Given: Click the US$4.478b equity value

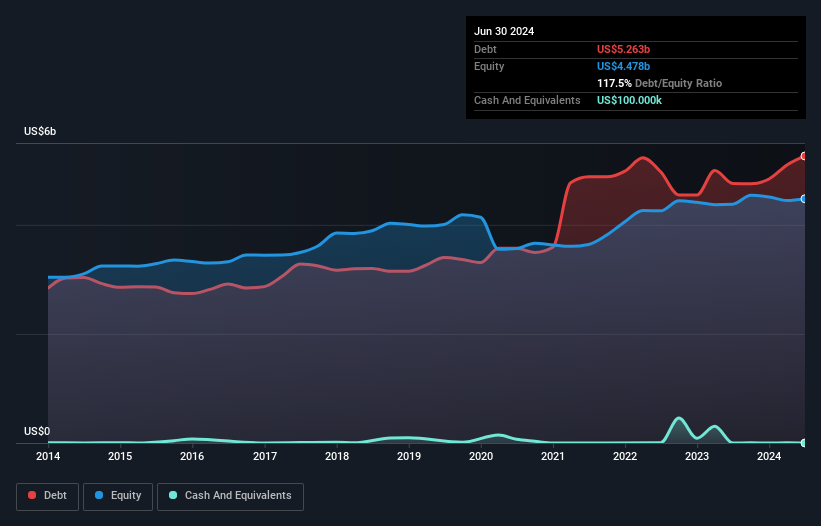Looking at the screenshot, I should coord(623,66).
